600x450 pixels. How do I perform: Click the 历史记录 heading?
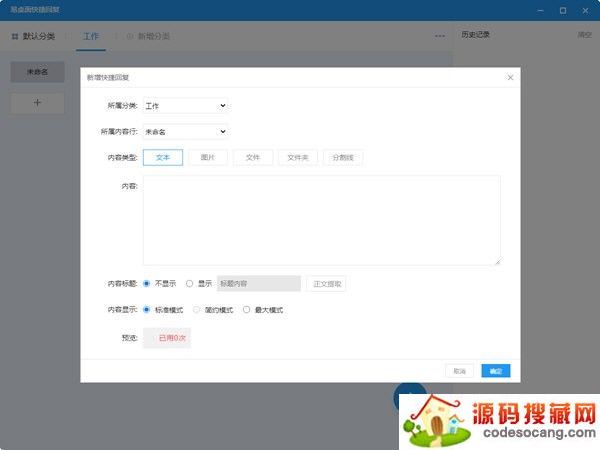pos(475,34)
